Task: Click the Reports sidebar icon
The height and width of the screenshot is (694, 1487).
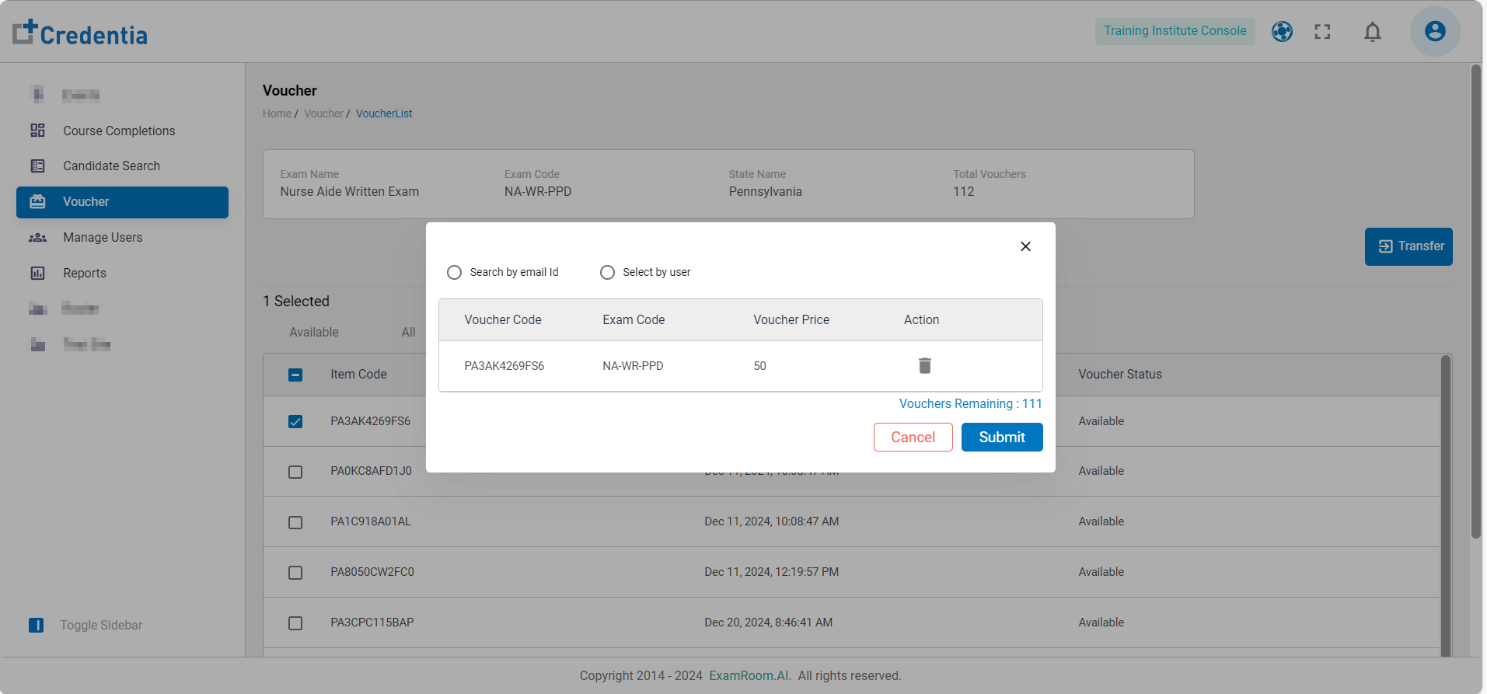Action: (x=38, y=273)
